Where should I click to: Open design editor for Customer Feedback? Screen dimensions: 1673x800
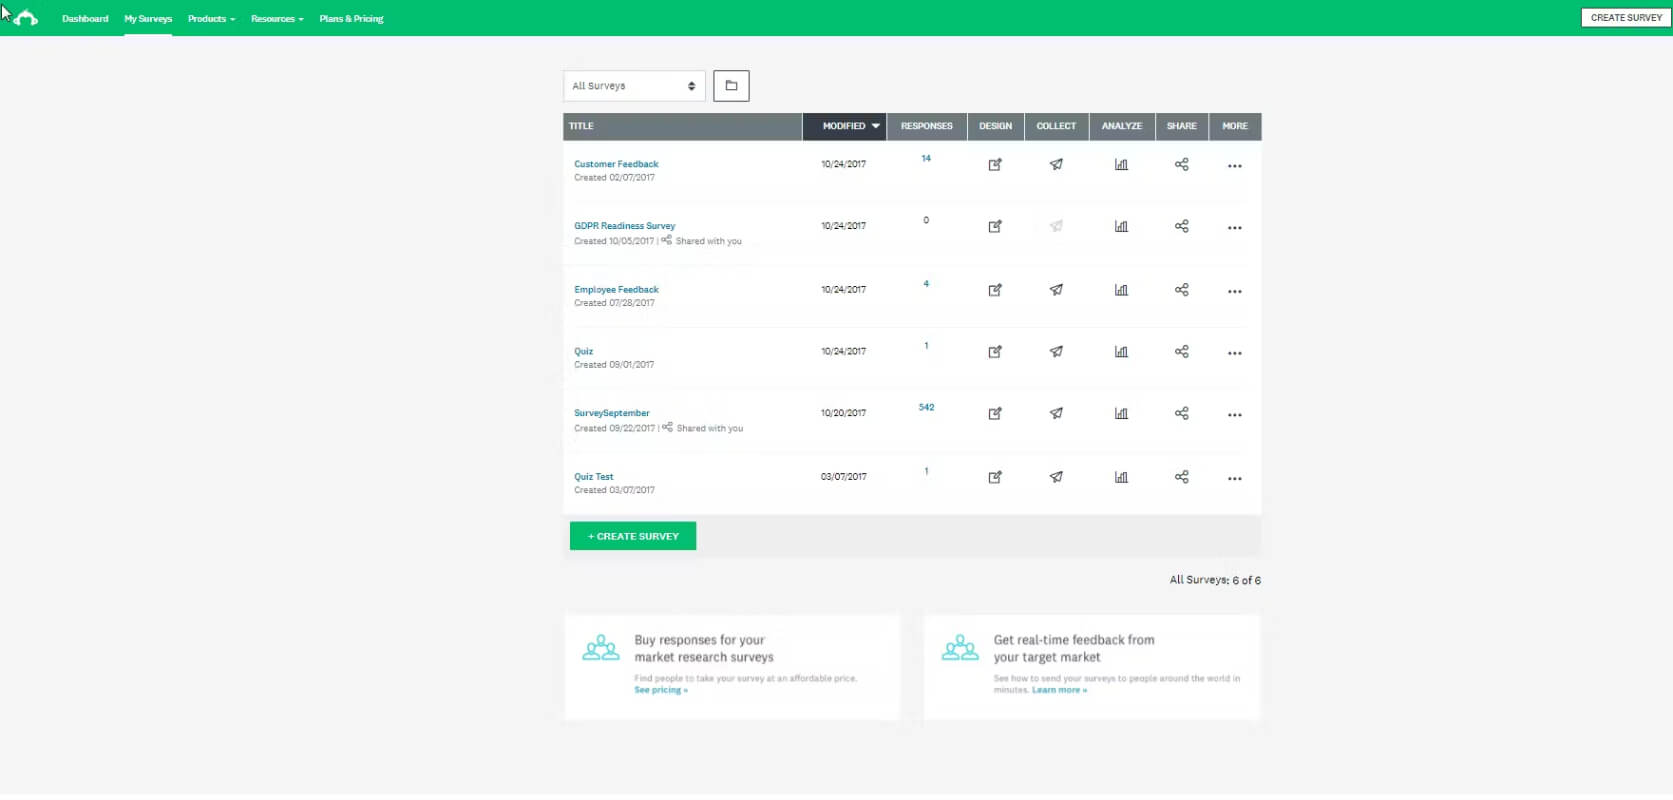pos(995,165)
